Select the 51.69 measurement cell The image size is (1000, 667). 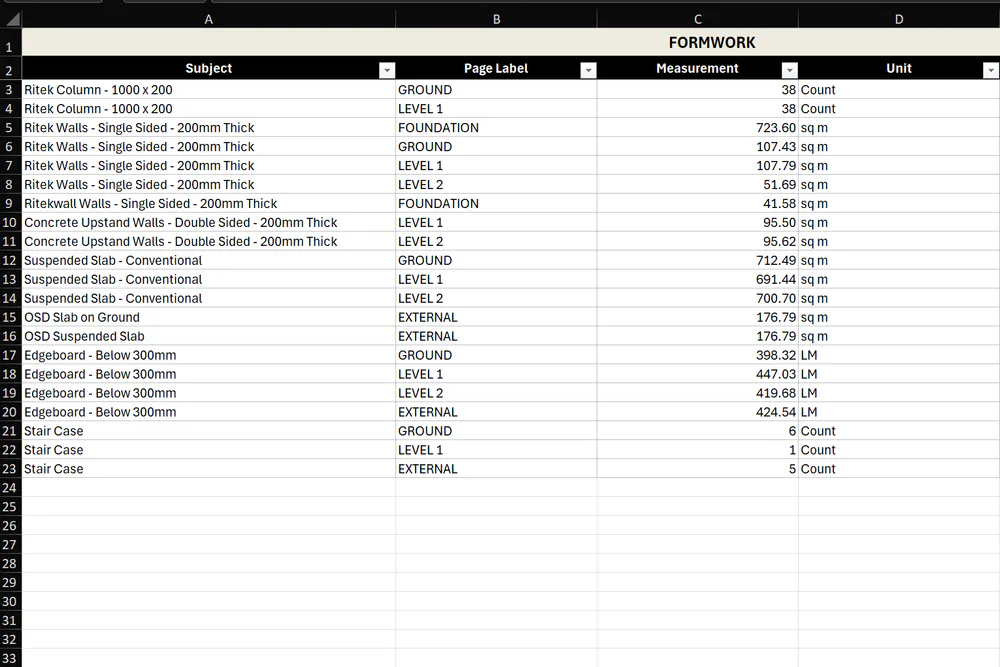pos(698,185)
